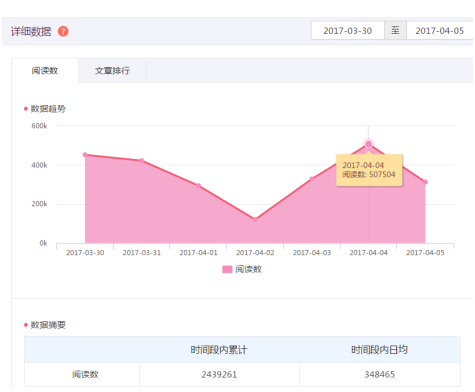Open the start date field 2017-03-30
The width and height of the screenshot is (475, 392).
348,31
